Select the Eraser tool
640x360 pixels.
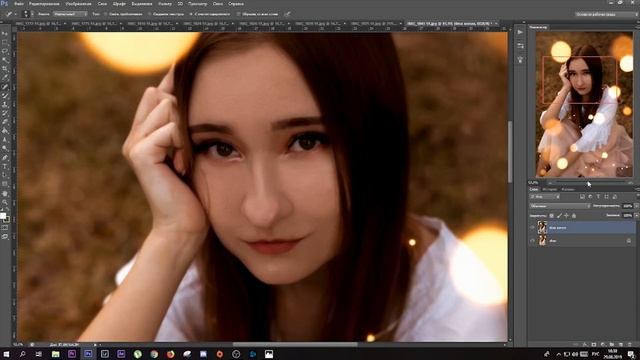4,122
